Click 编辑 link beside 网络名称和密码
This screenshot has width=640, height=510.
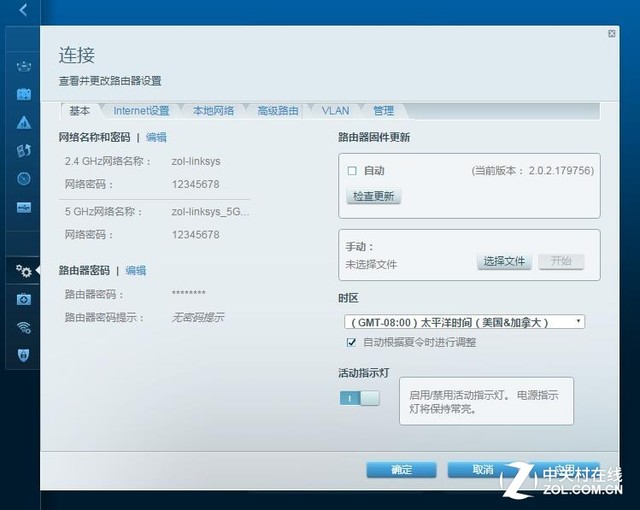[156, 137]
